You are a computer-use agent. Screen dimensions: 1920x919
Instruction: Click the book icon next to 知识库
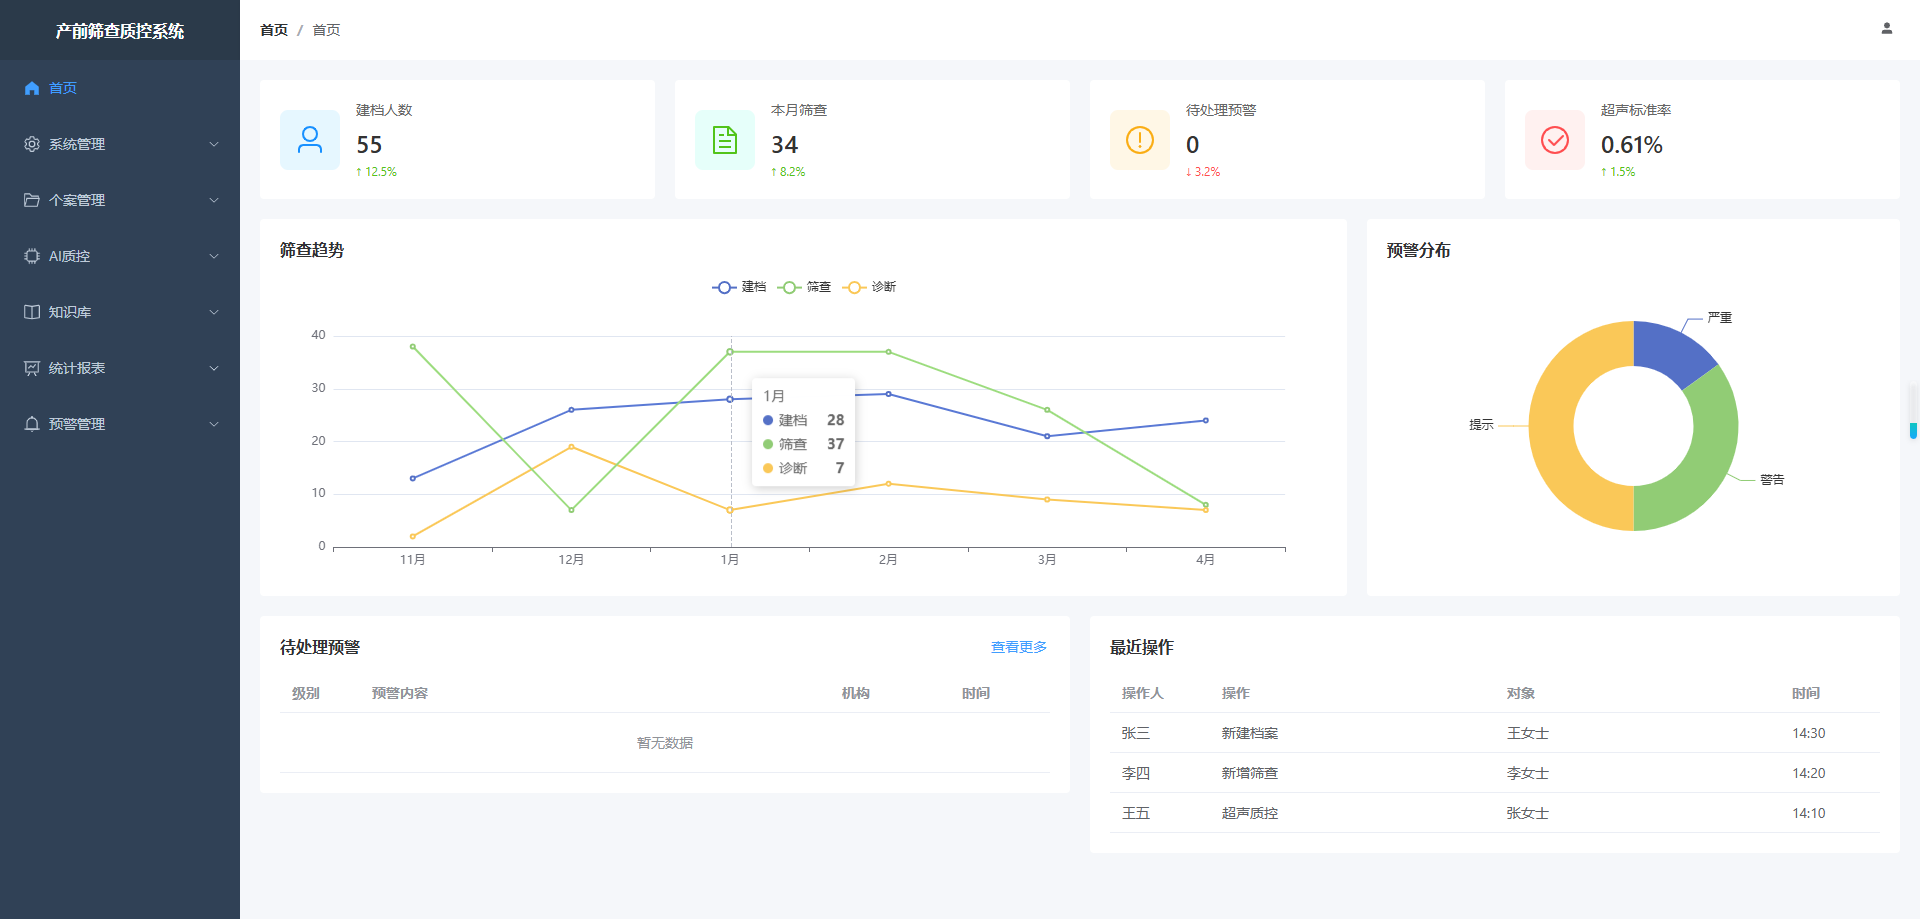[32, 312]
